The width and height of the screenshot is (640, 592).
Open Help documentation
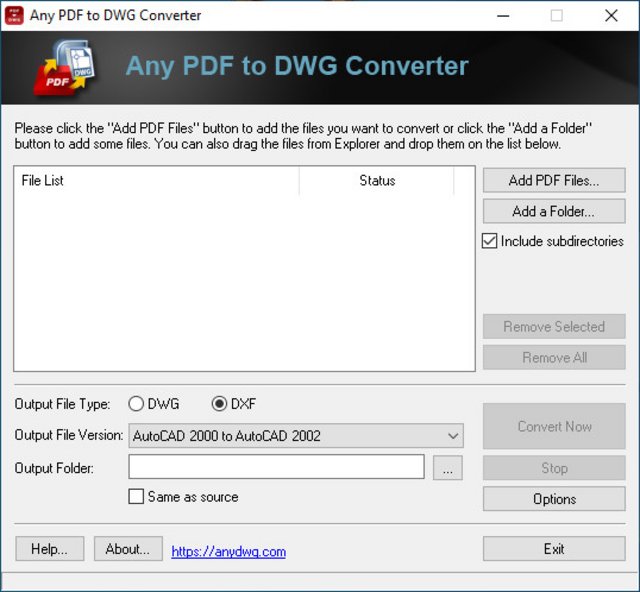[x=50, y=549]
